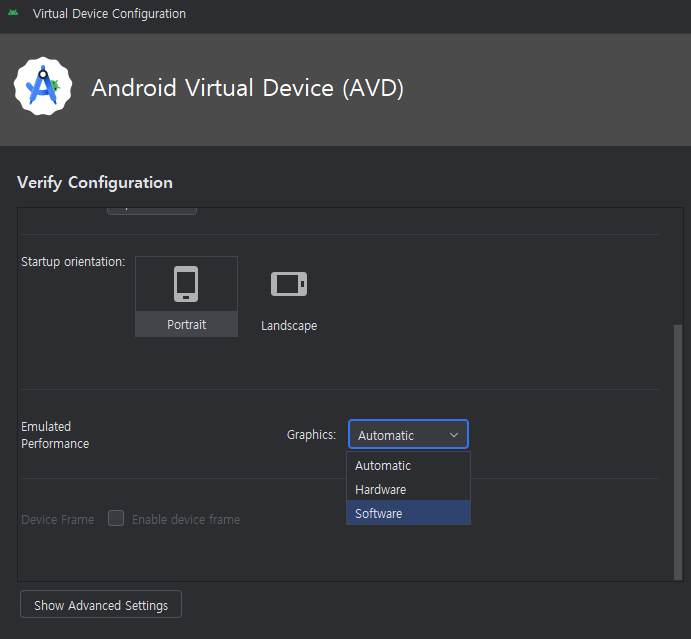Click the Graphics dropdown chevron arrow
691x639 pixels.
pos(453,435)
